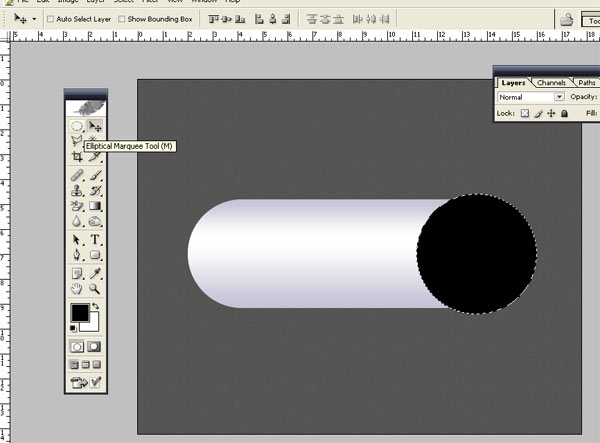Toggle Lock position icon

tap(551, 113)
